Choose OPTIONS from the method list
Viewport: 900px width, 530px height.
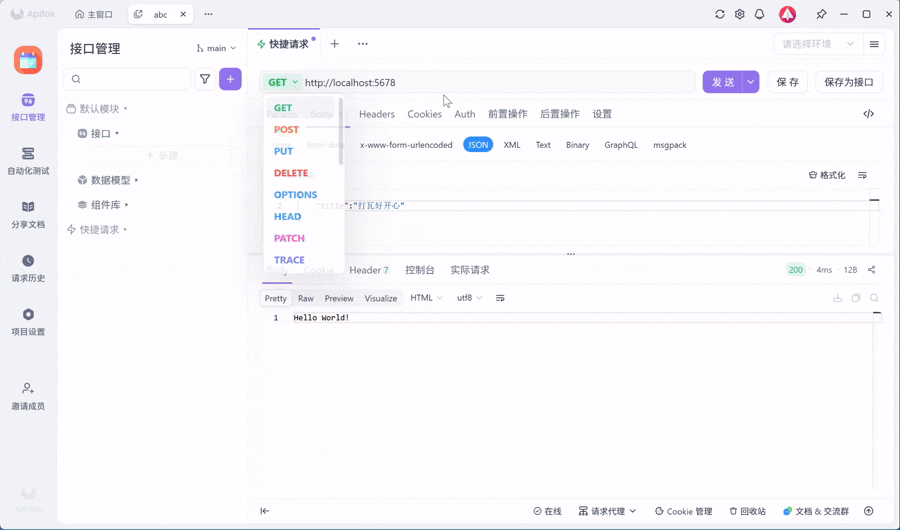(x=296, y=195)
